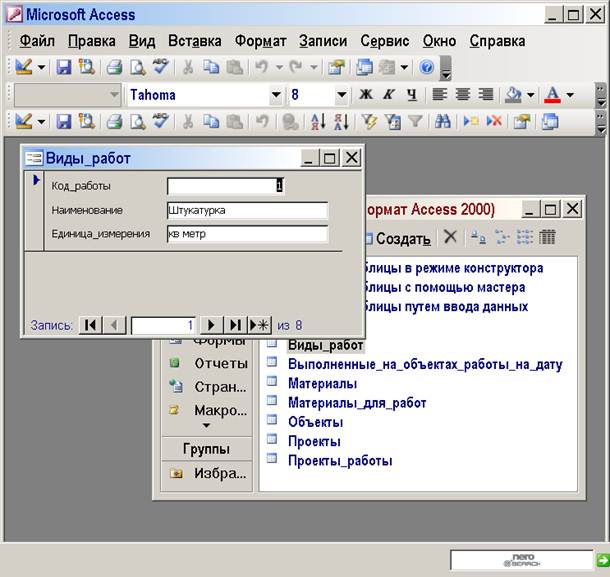Save using floppy icon in the top toolbar row

tap(64, 67)
